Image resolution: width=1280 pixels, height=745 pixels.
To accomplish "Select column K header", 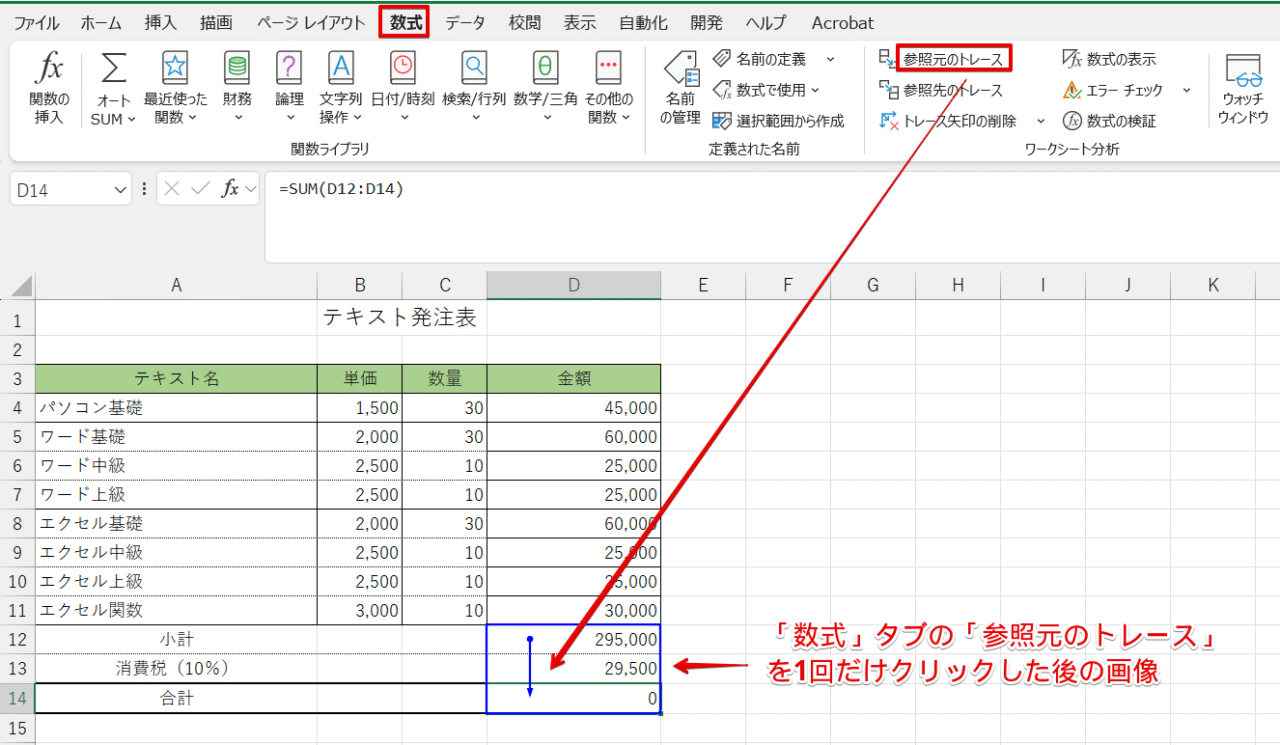I will pyautogui.click(x=1213, y=285).
